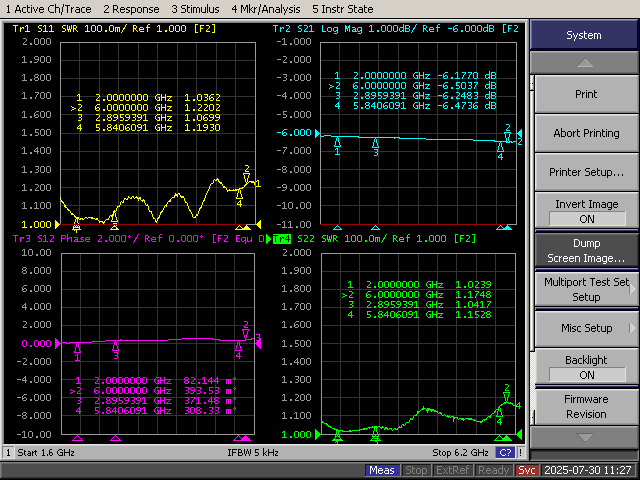Viewport: 640px width, 480px height.
Task: Click the Stop 6.2 GHz field
Action: point(460,453)
